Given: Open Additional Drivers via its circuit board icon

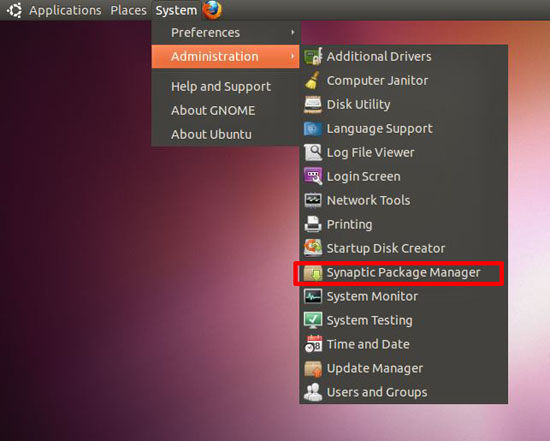Looking at the screenshot, I should [x=313, y=56].
